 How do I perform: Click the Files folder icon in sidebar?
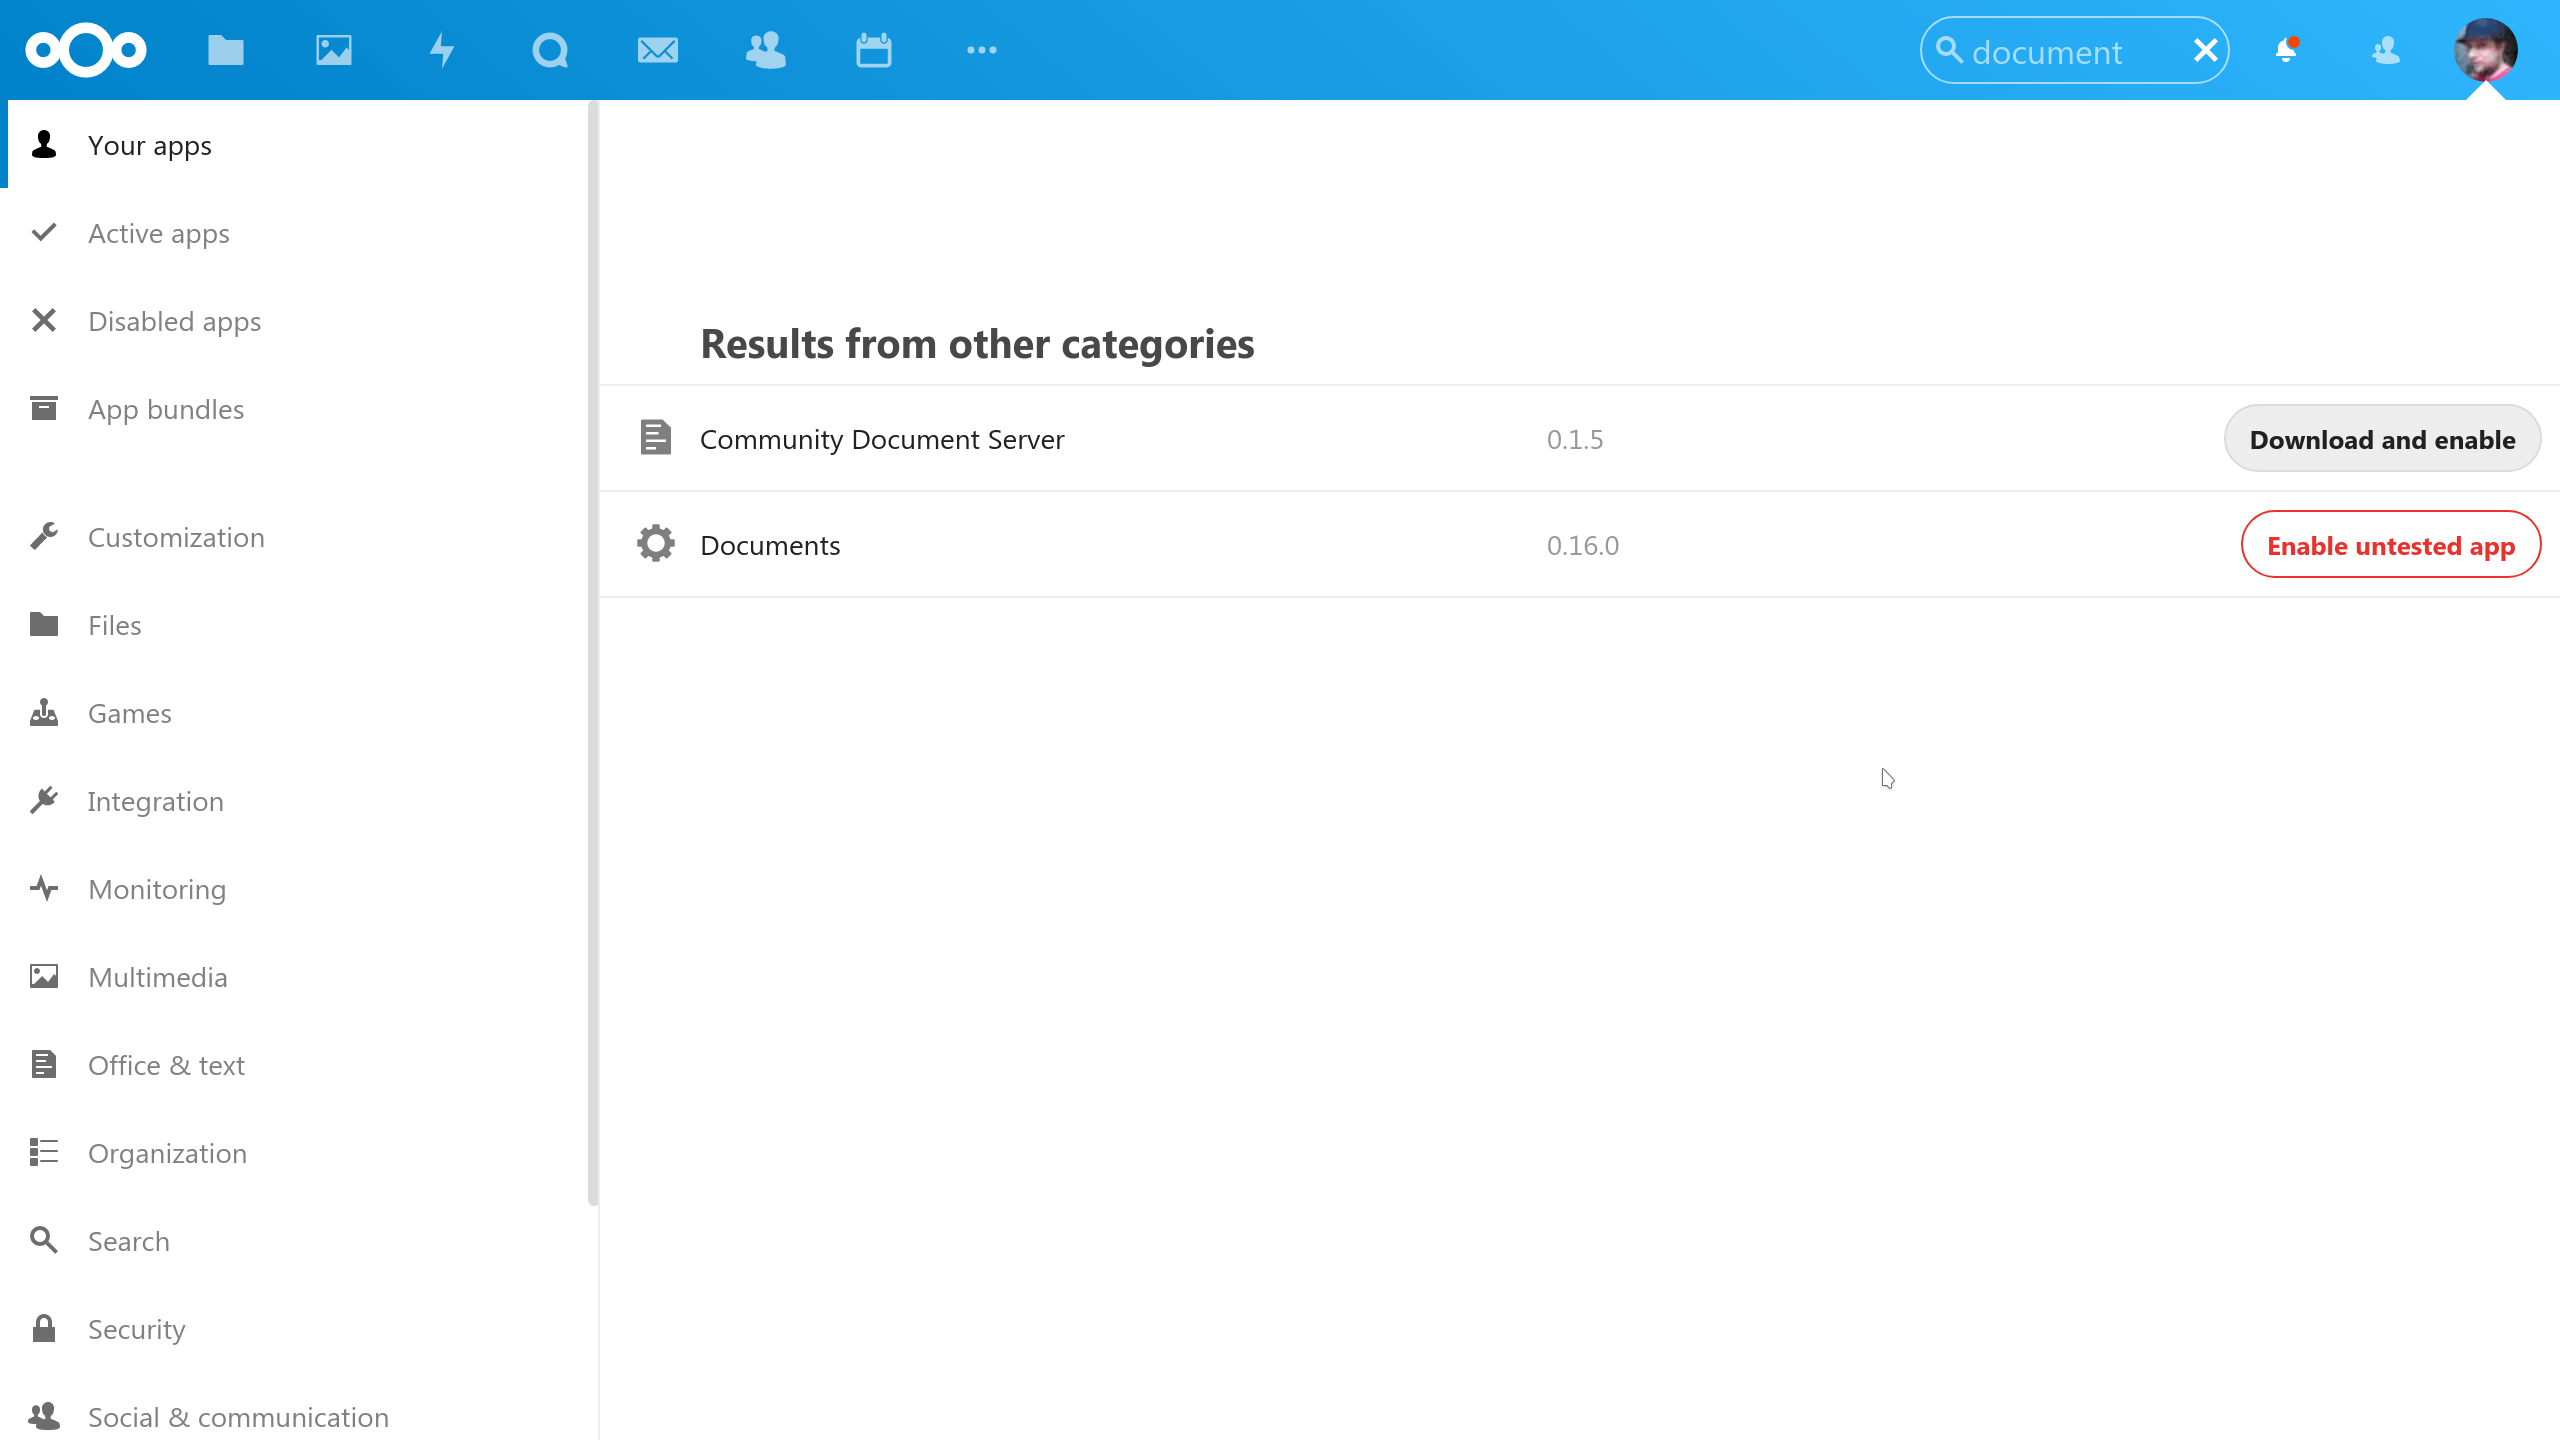click(x=44, y=624)
